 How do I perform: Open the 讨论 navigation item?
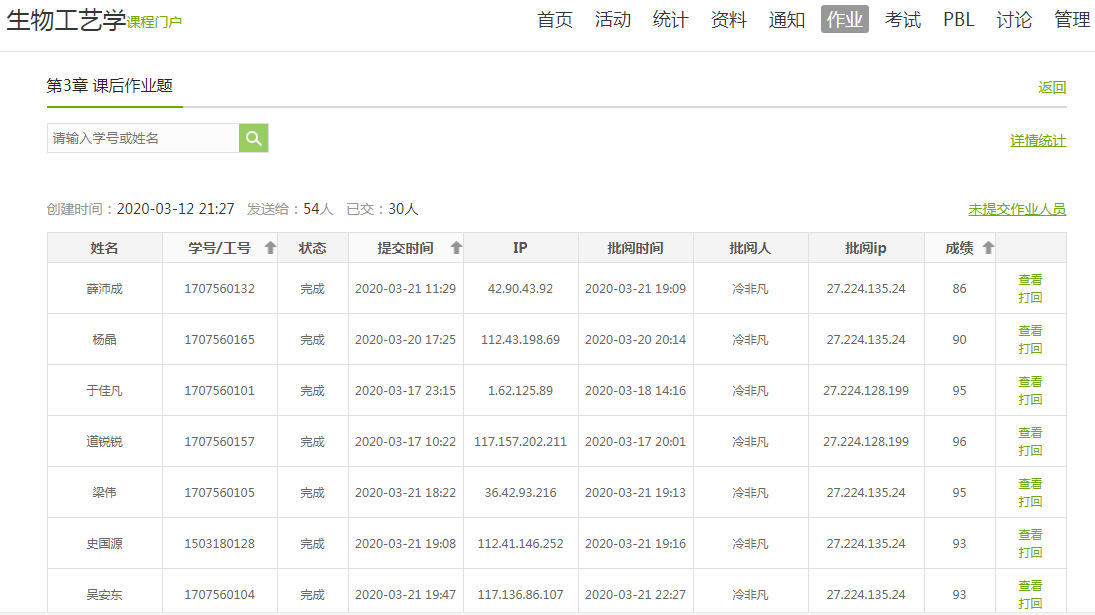click(1014, 20)
